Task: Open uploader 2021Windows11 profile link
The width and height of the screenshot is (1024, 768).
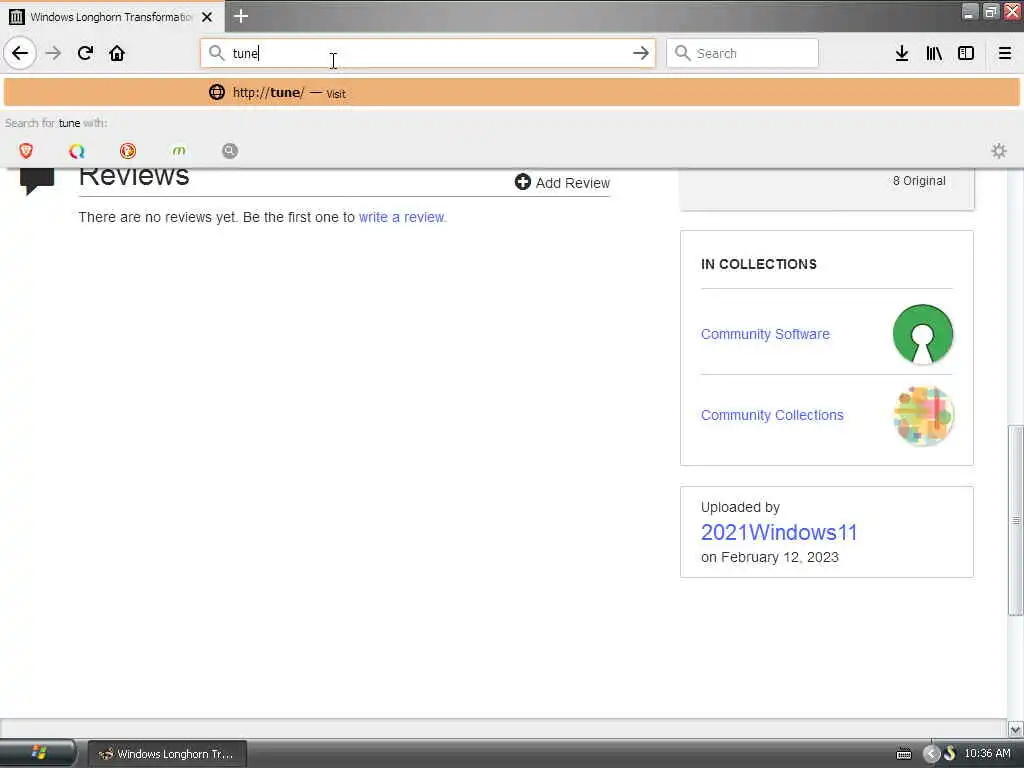Action: [778, 532]
